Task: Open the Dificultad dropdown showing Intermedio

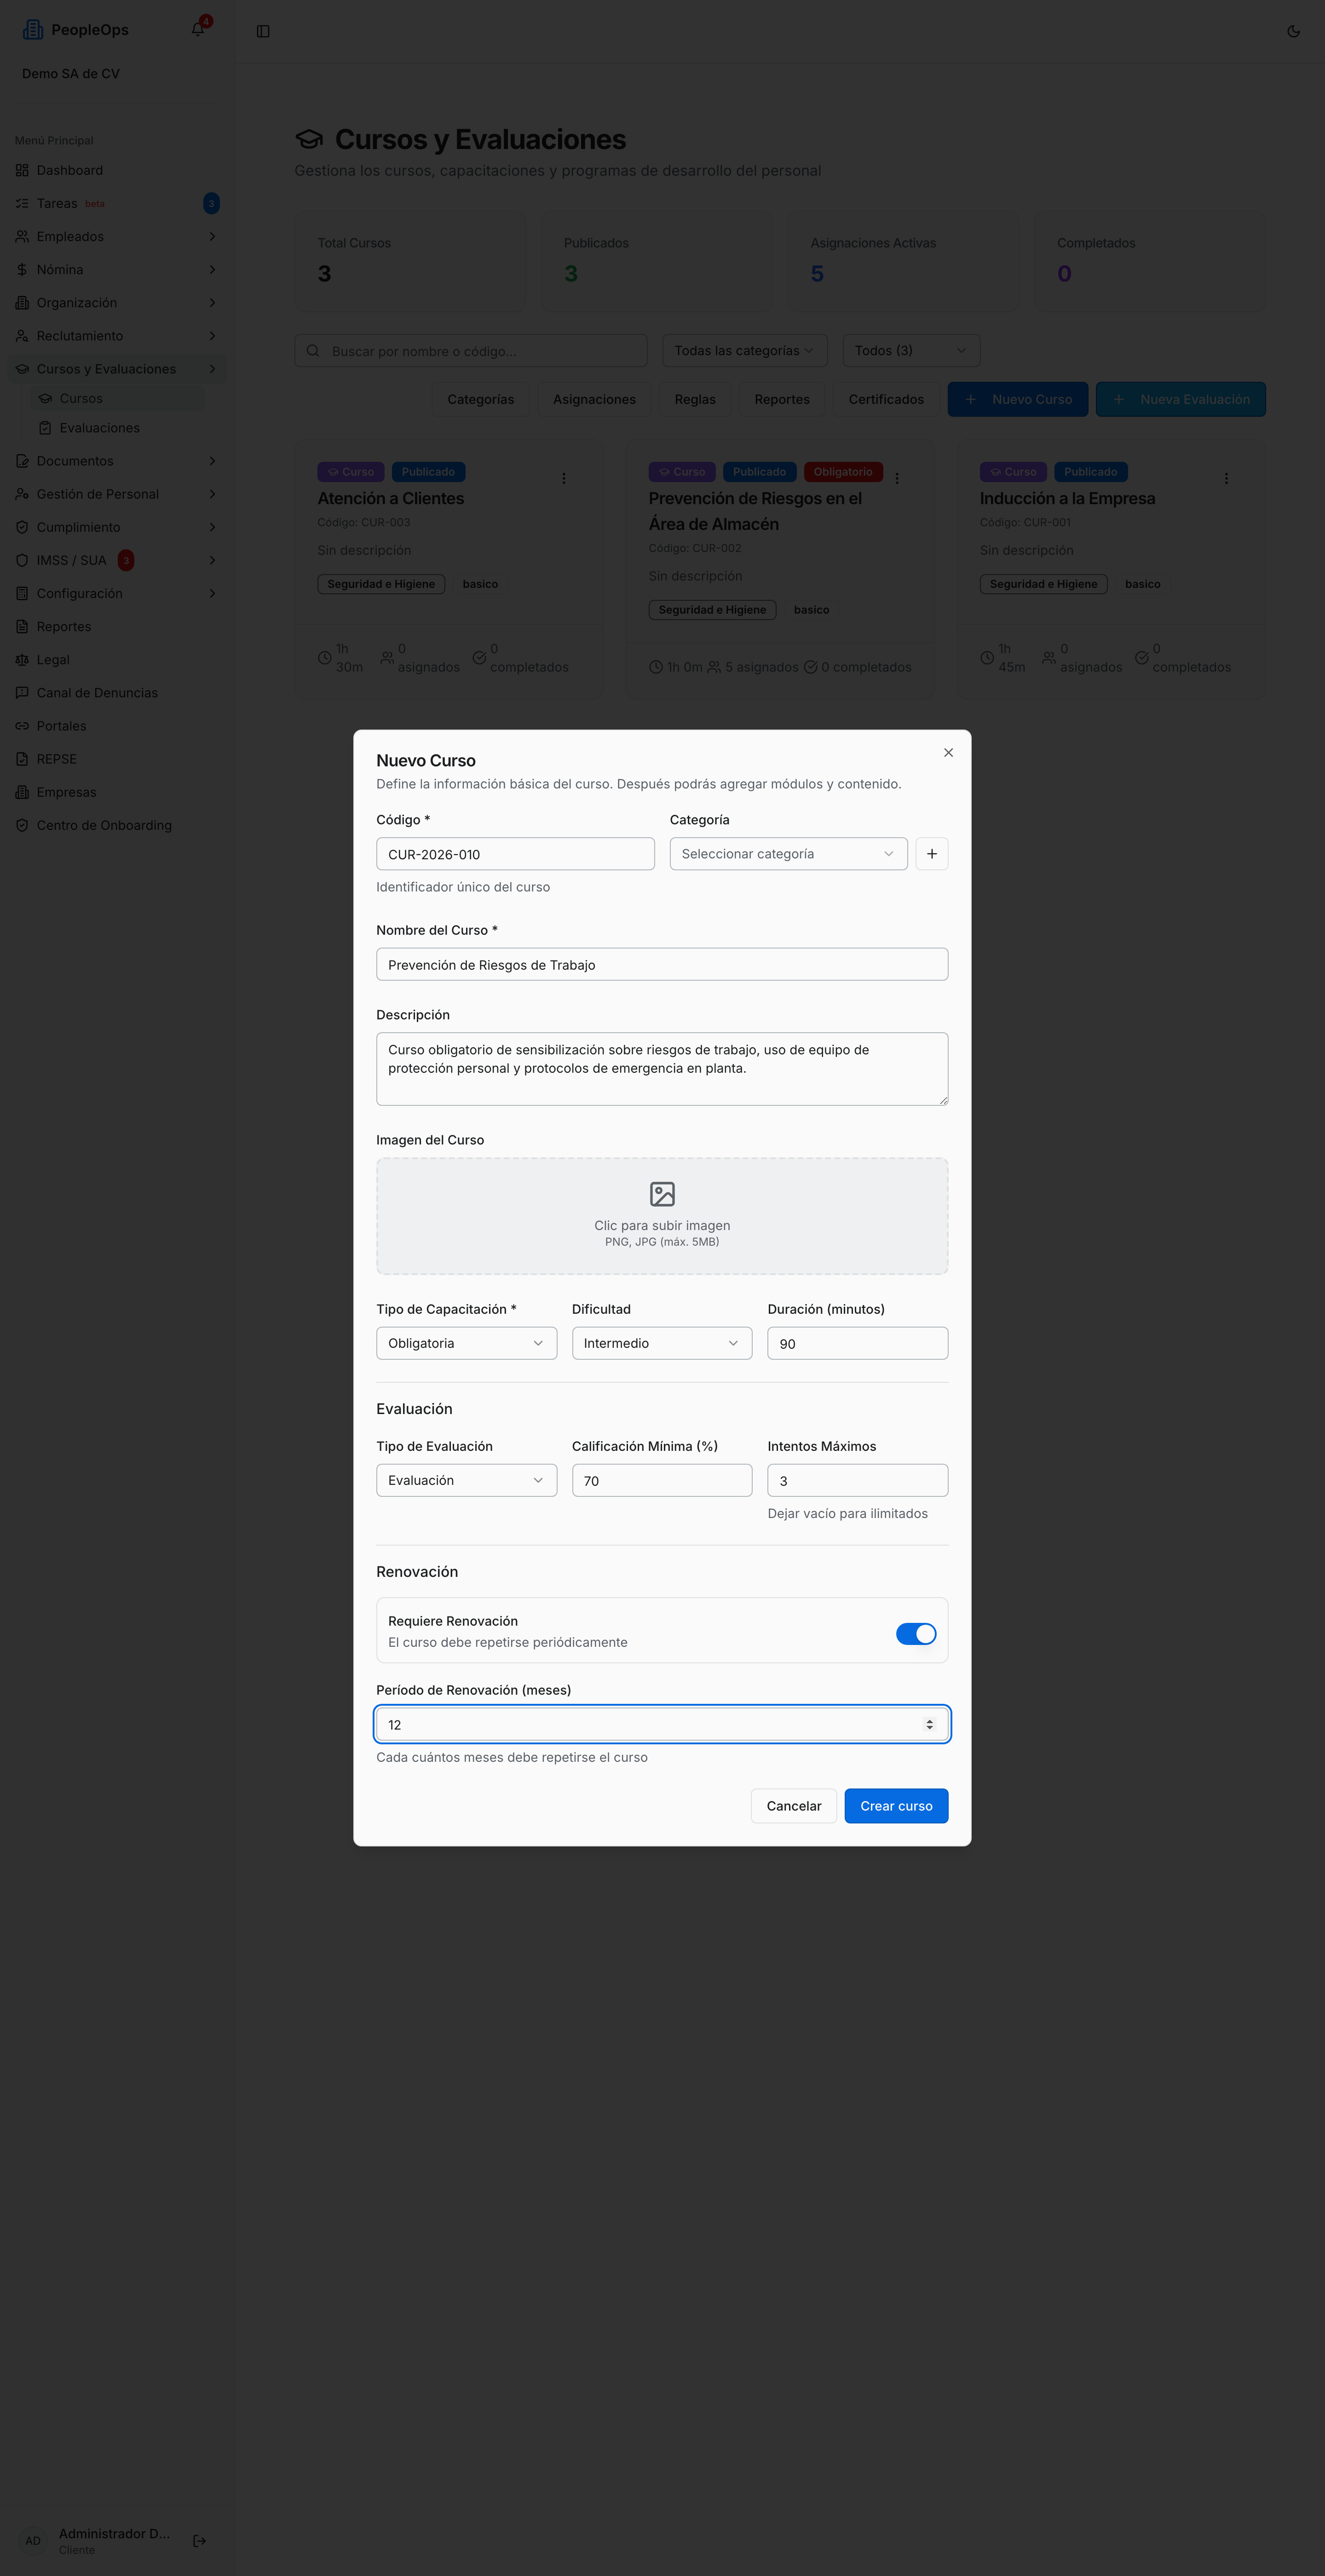Action: tap(661, 1343)
